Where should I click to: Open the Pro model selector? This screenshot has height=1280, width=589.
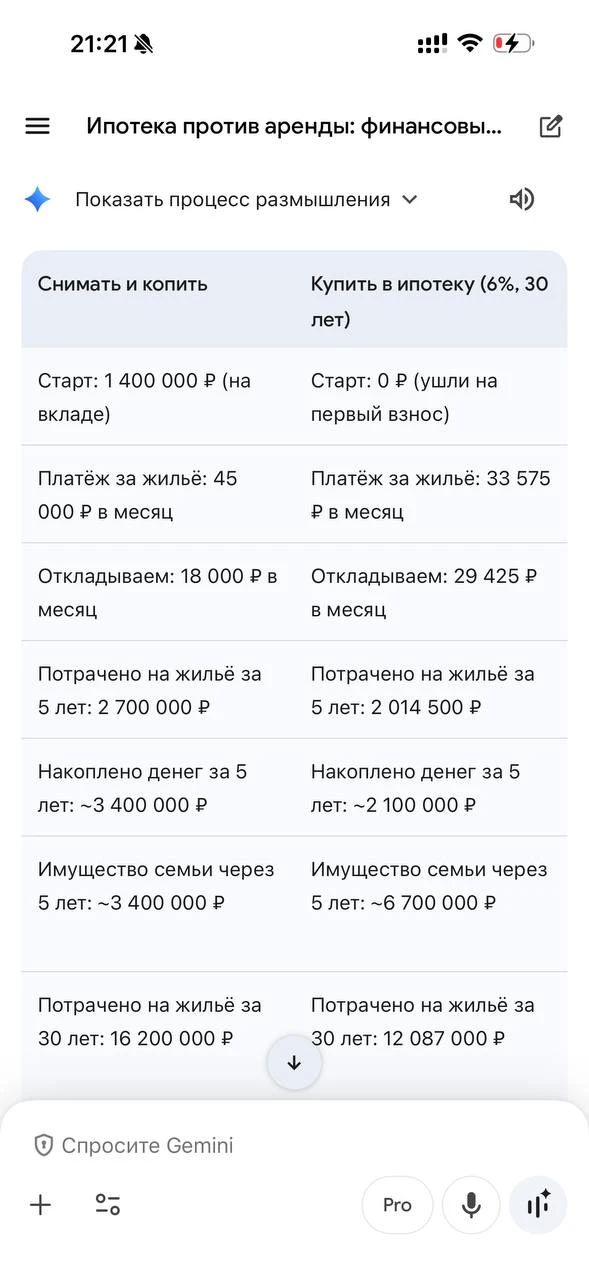click(397, 1205)
